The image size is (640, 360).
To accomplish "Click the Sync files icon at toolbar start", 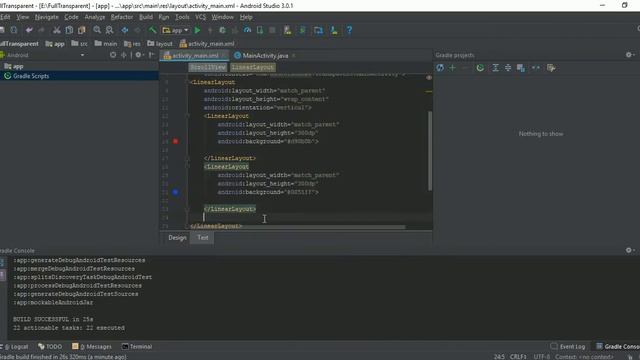I will point(13,30).
